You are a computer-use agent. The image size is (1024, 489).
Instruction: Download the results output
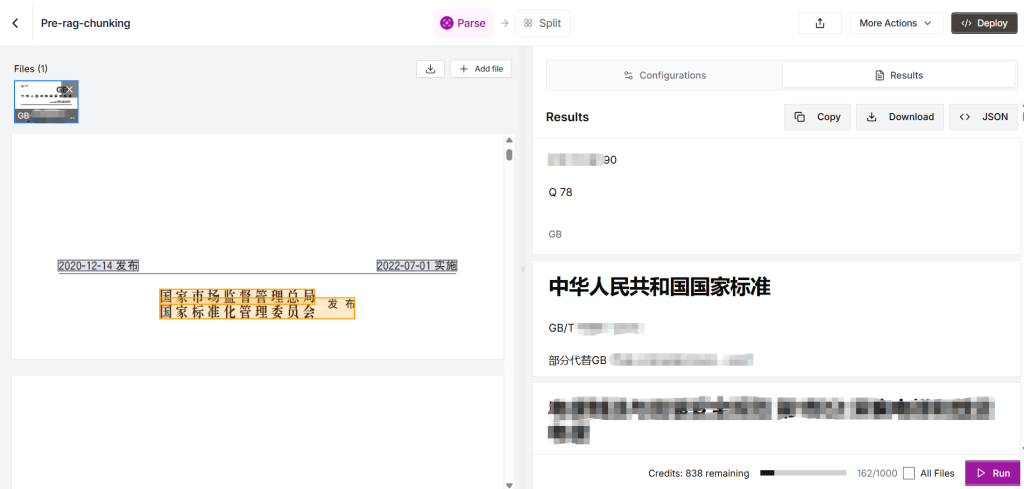(x=900, y=117)
